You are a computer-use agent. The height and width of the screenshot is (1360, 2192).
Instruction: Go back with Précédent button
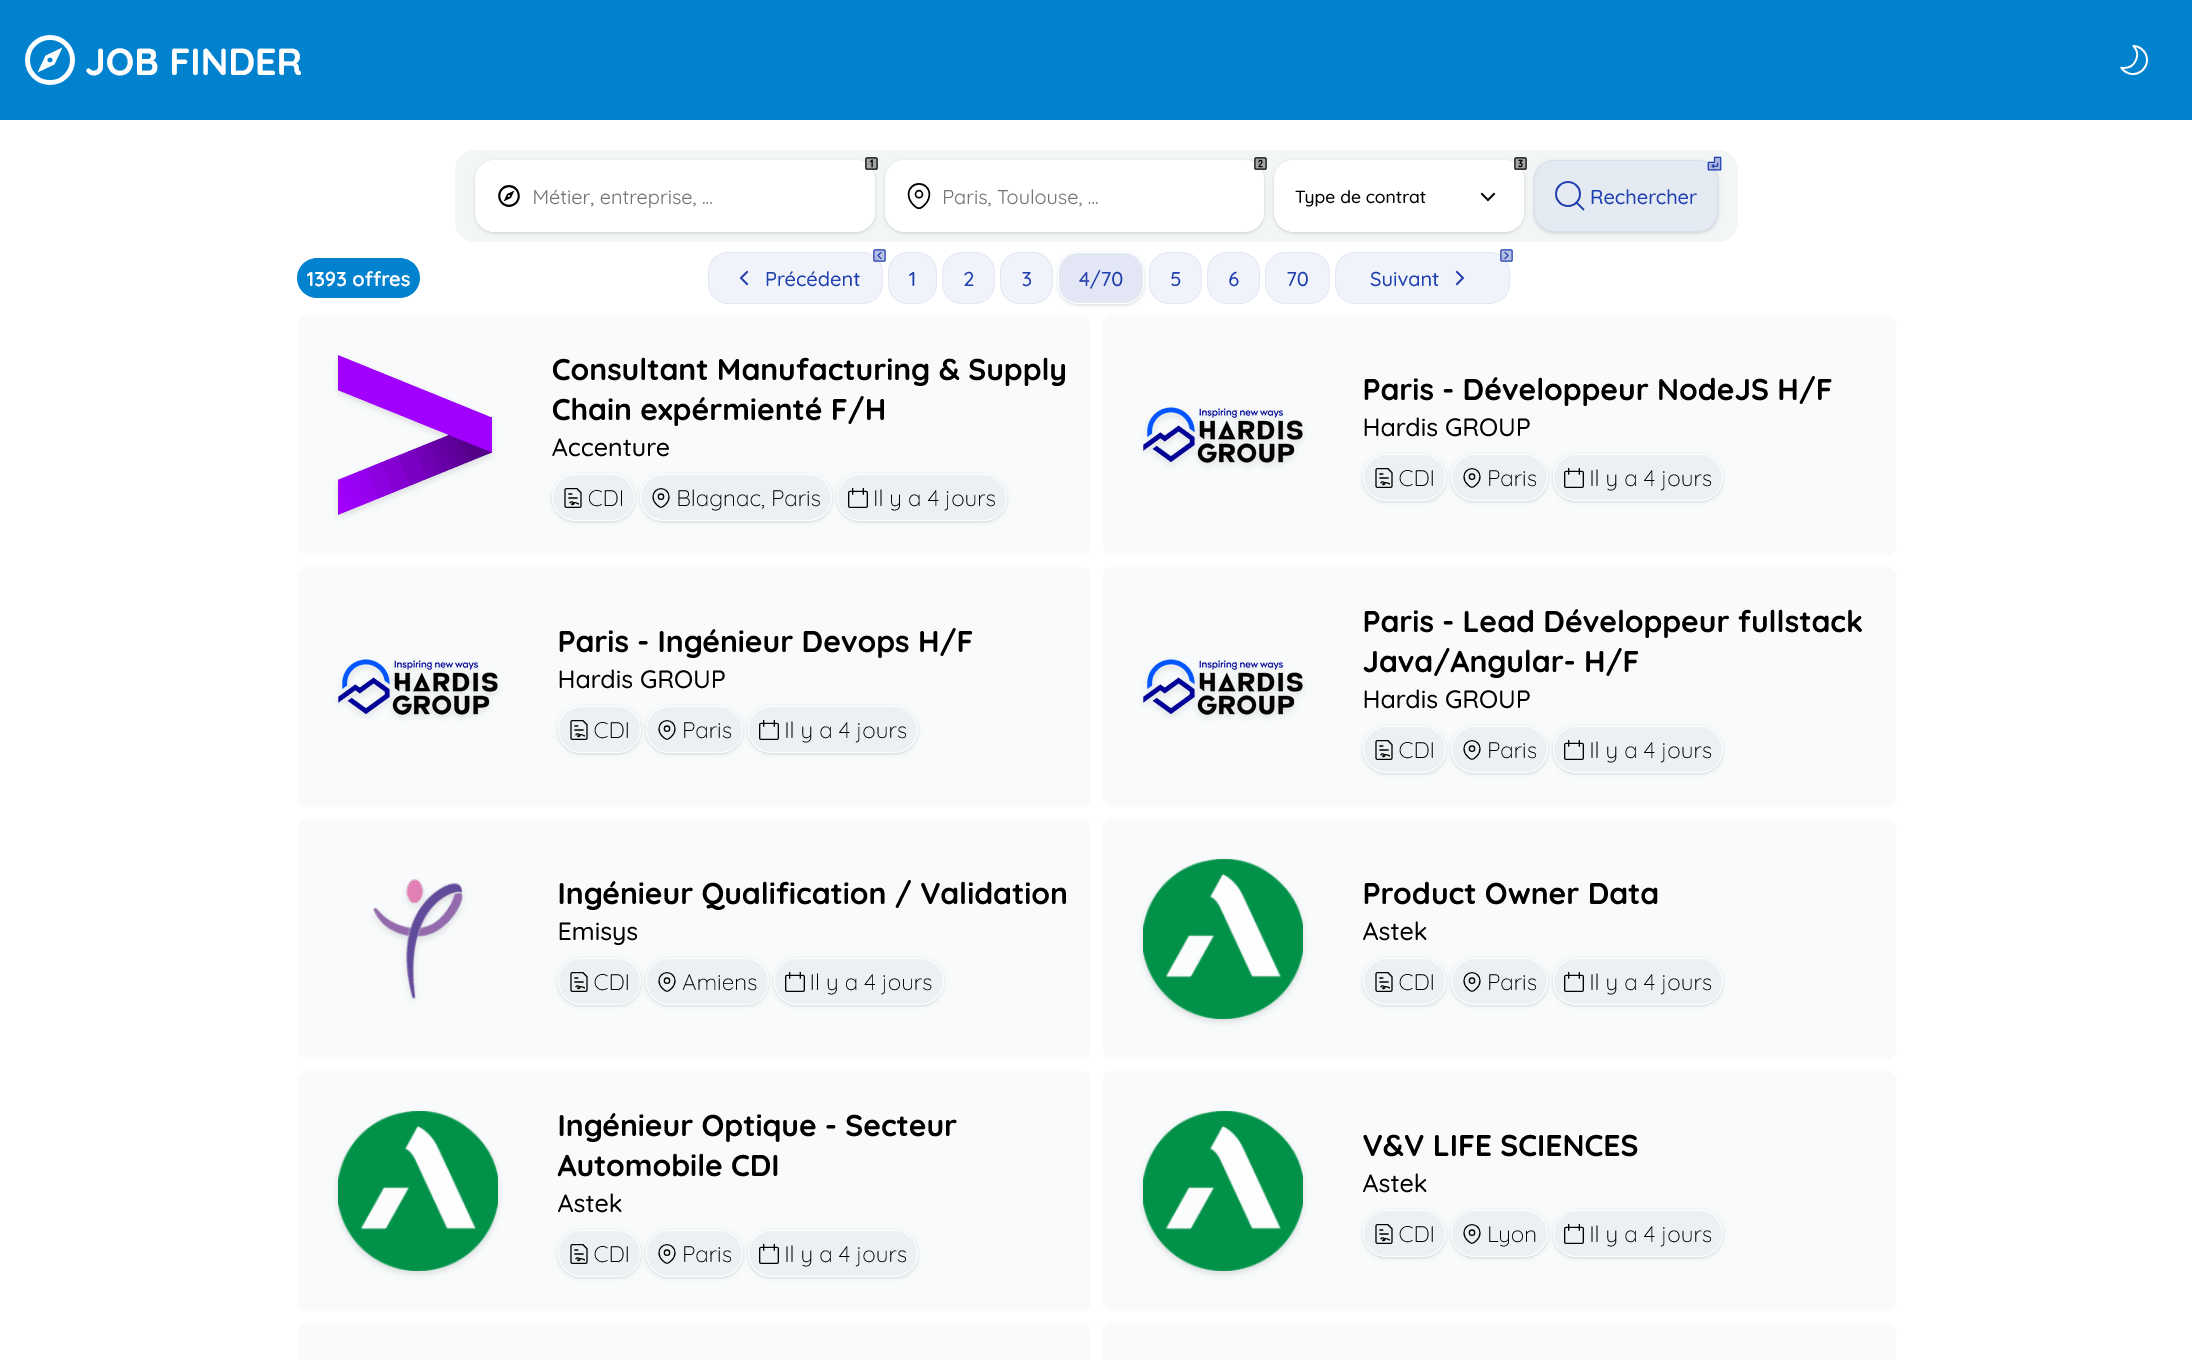(x=797, y=279)
